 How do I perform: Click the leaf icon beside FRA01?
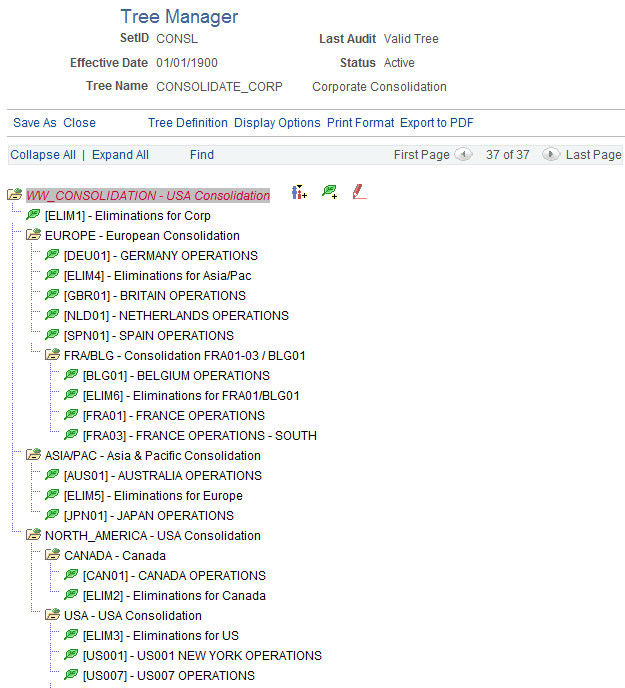(x=71, y=415)
